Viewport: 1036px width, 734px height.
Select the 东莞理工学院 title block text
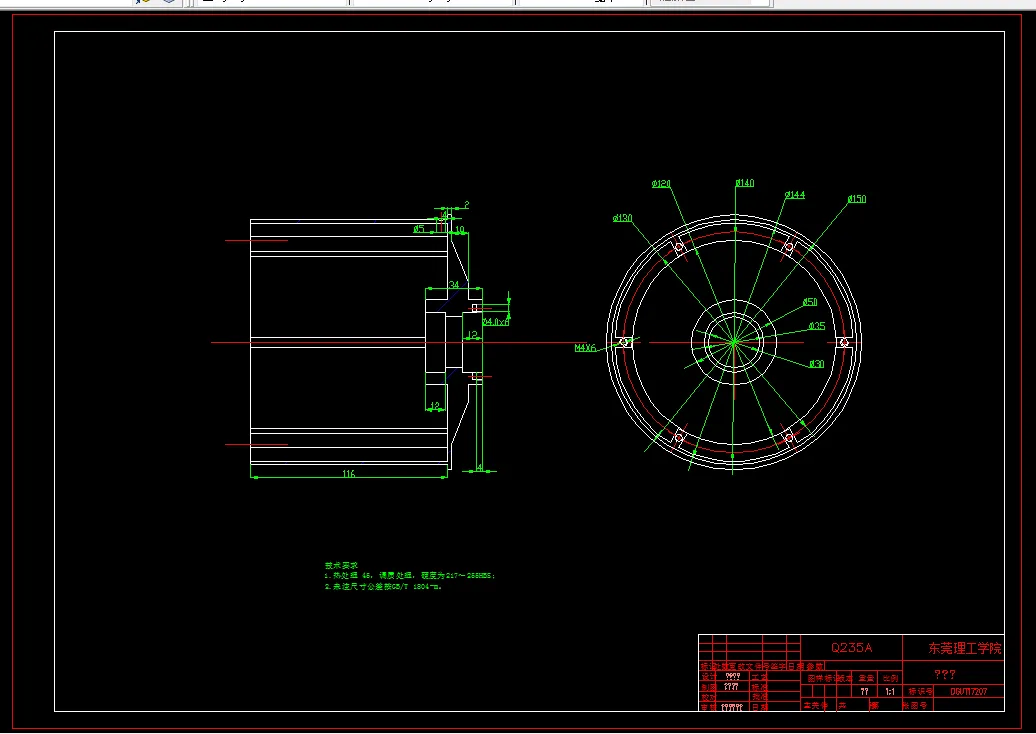(x=964, y=648)
